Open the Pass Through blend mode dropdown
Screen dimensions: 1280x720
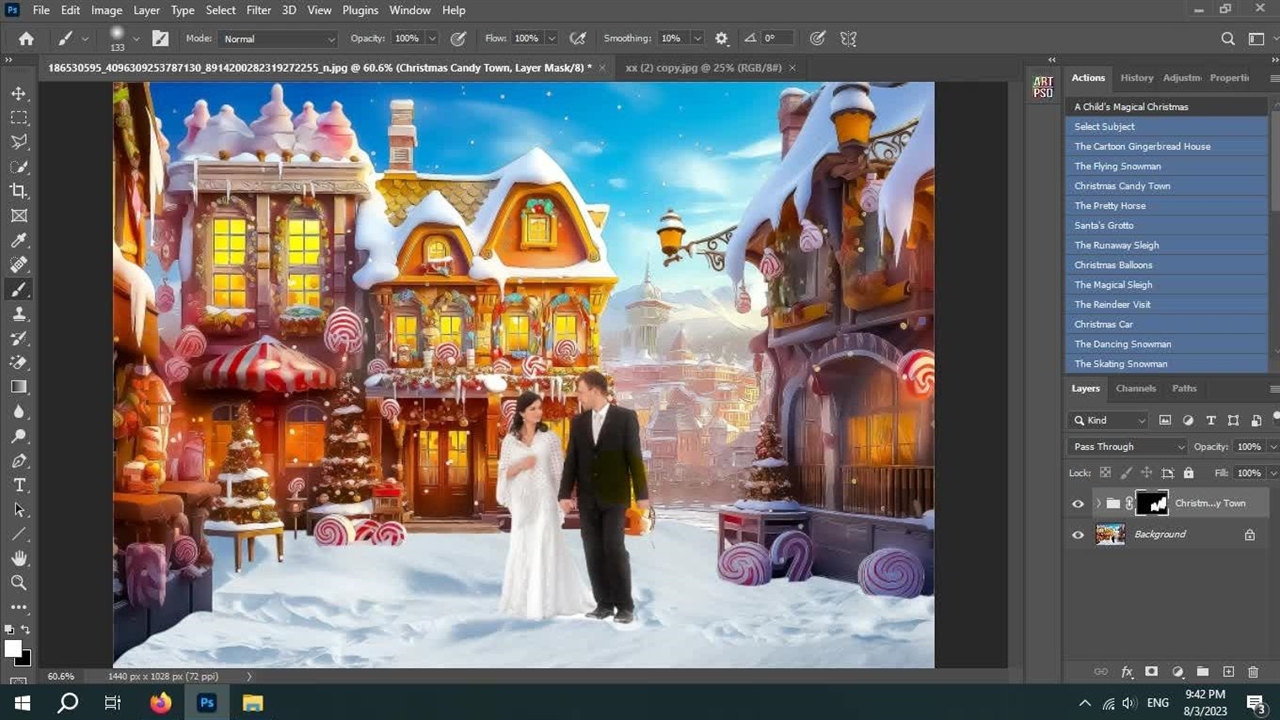1127,447
